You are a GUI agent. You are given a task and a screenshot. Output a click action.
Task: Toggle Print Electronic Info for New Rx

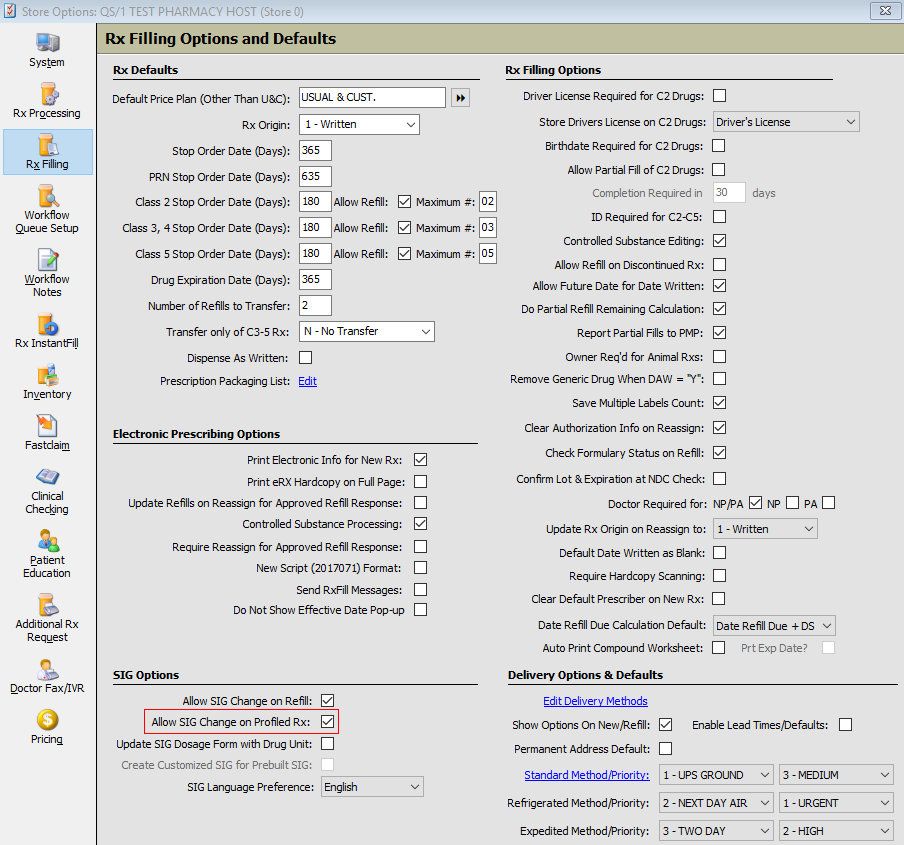[x=421, y=459]
